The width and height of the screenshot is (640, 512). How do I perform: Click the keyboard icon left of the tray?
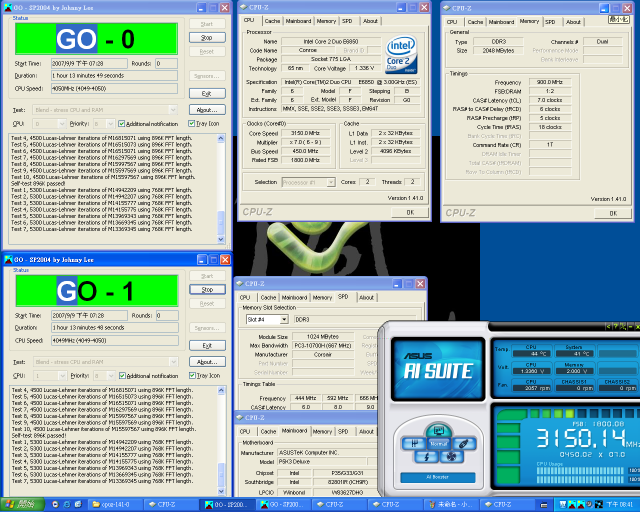click(x=544, y=505)
